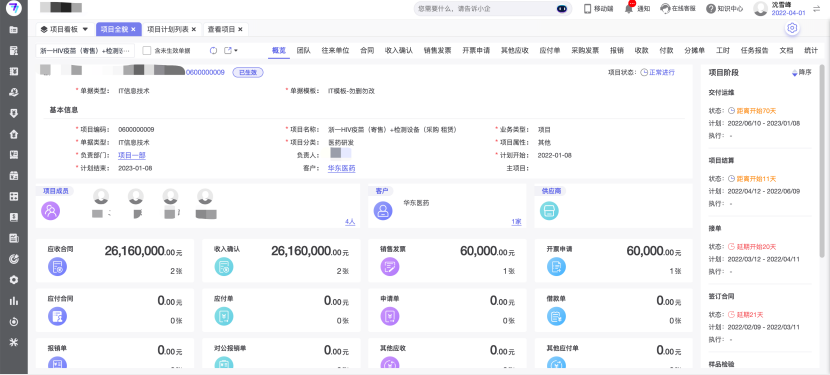Screen dimensions: 830x375
Task: Click the date 2022-04-01 under username
Action: tap(788, 13)
